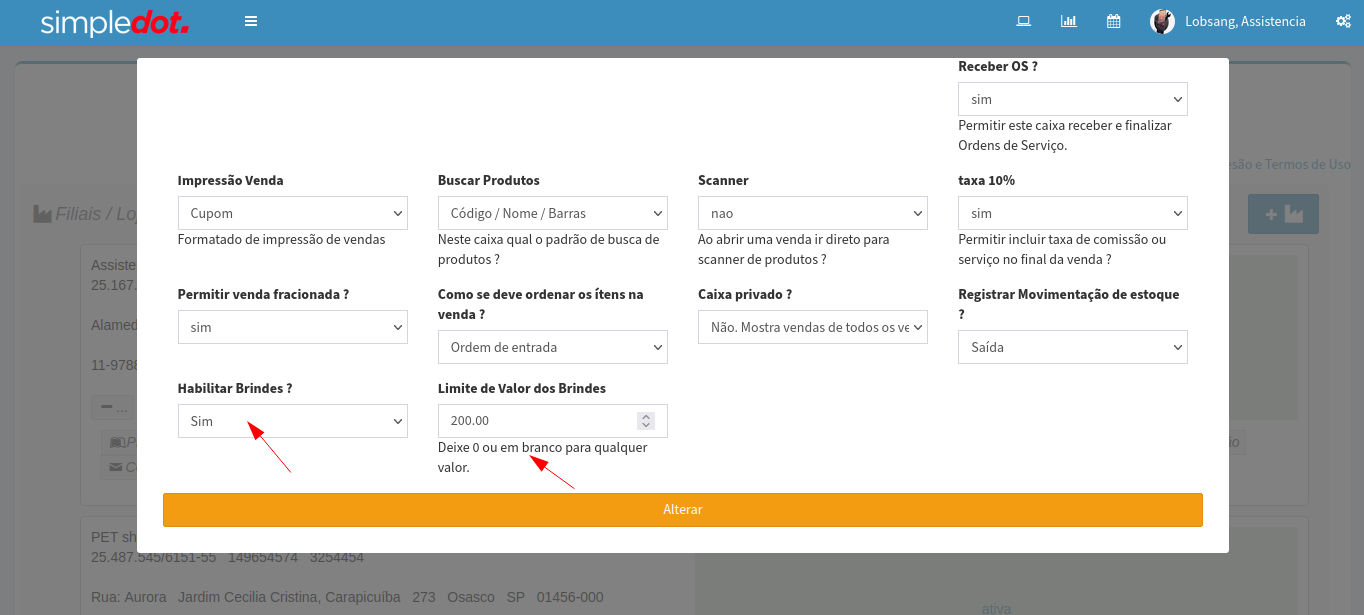The width and height of the screenshot is (1364, 615).
Task: Click the settings gears icon
Action: [1343, 21]
